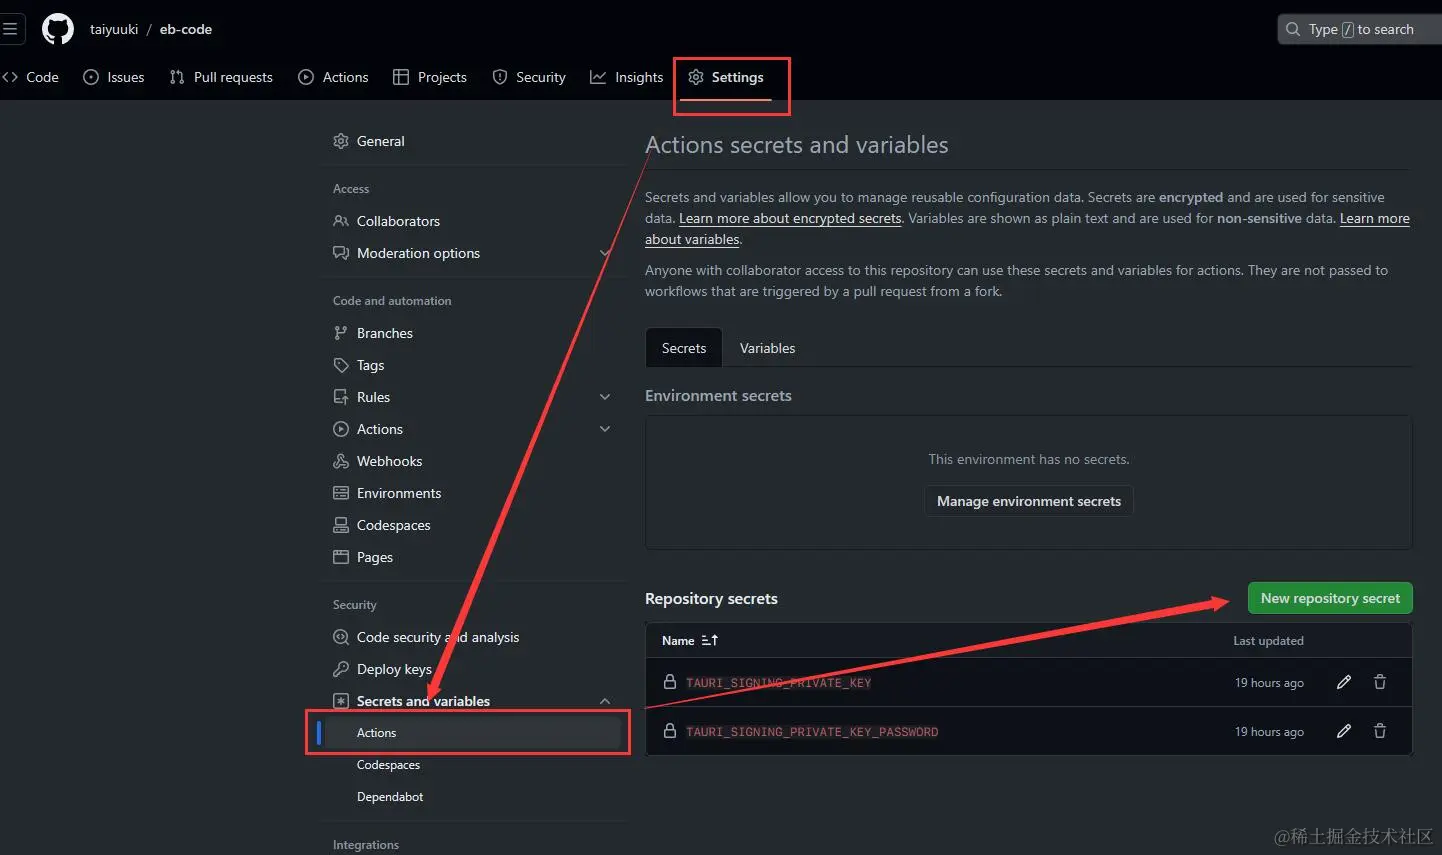Click the Code security shield-search icon

341,637
